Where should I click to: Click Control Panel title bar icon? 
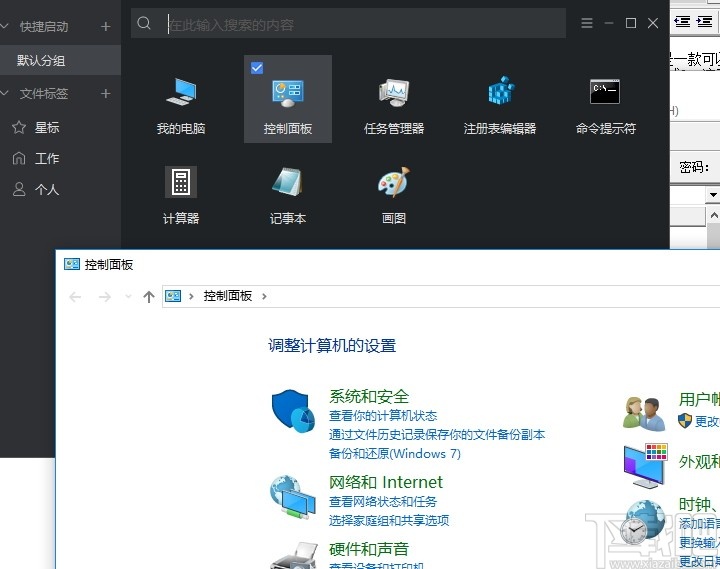point(72,264)
